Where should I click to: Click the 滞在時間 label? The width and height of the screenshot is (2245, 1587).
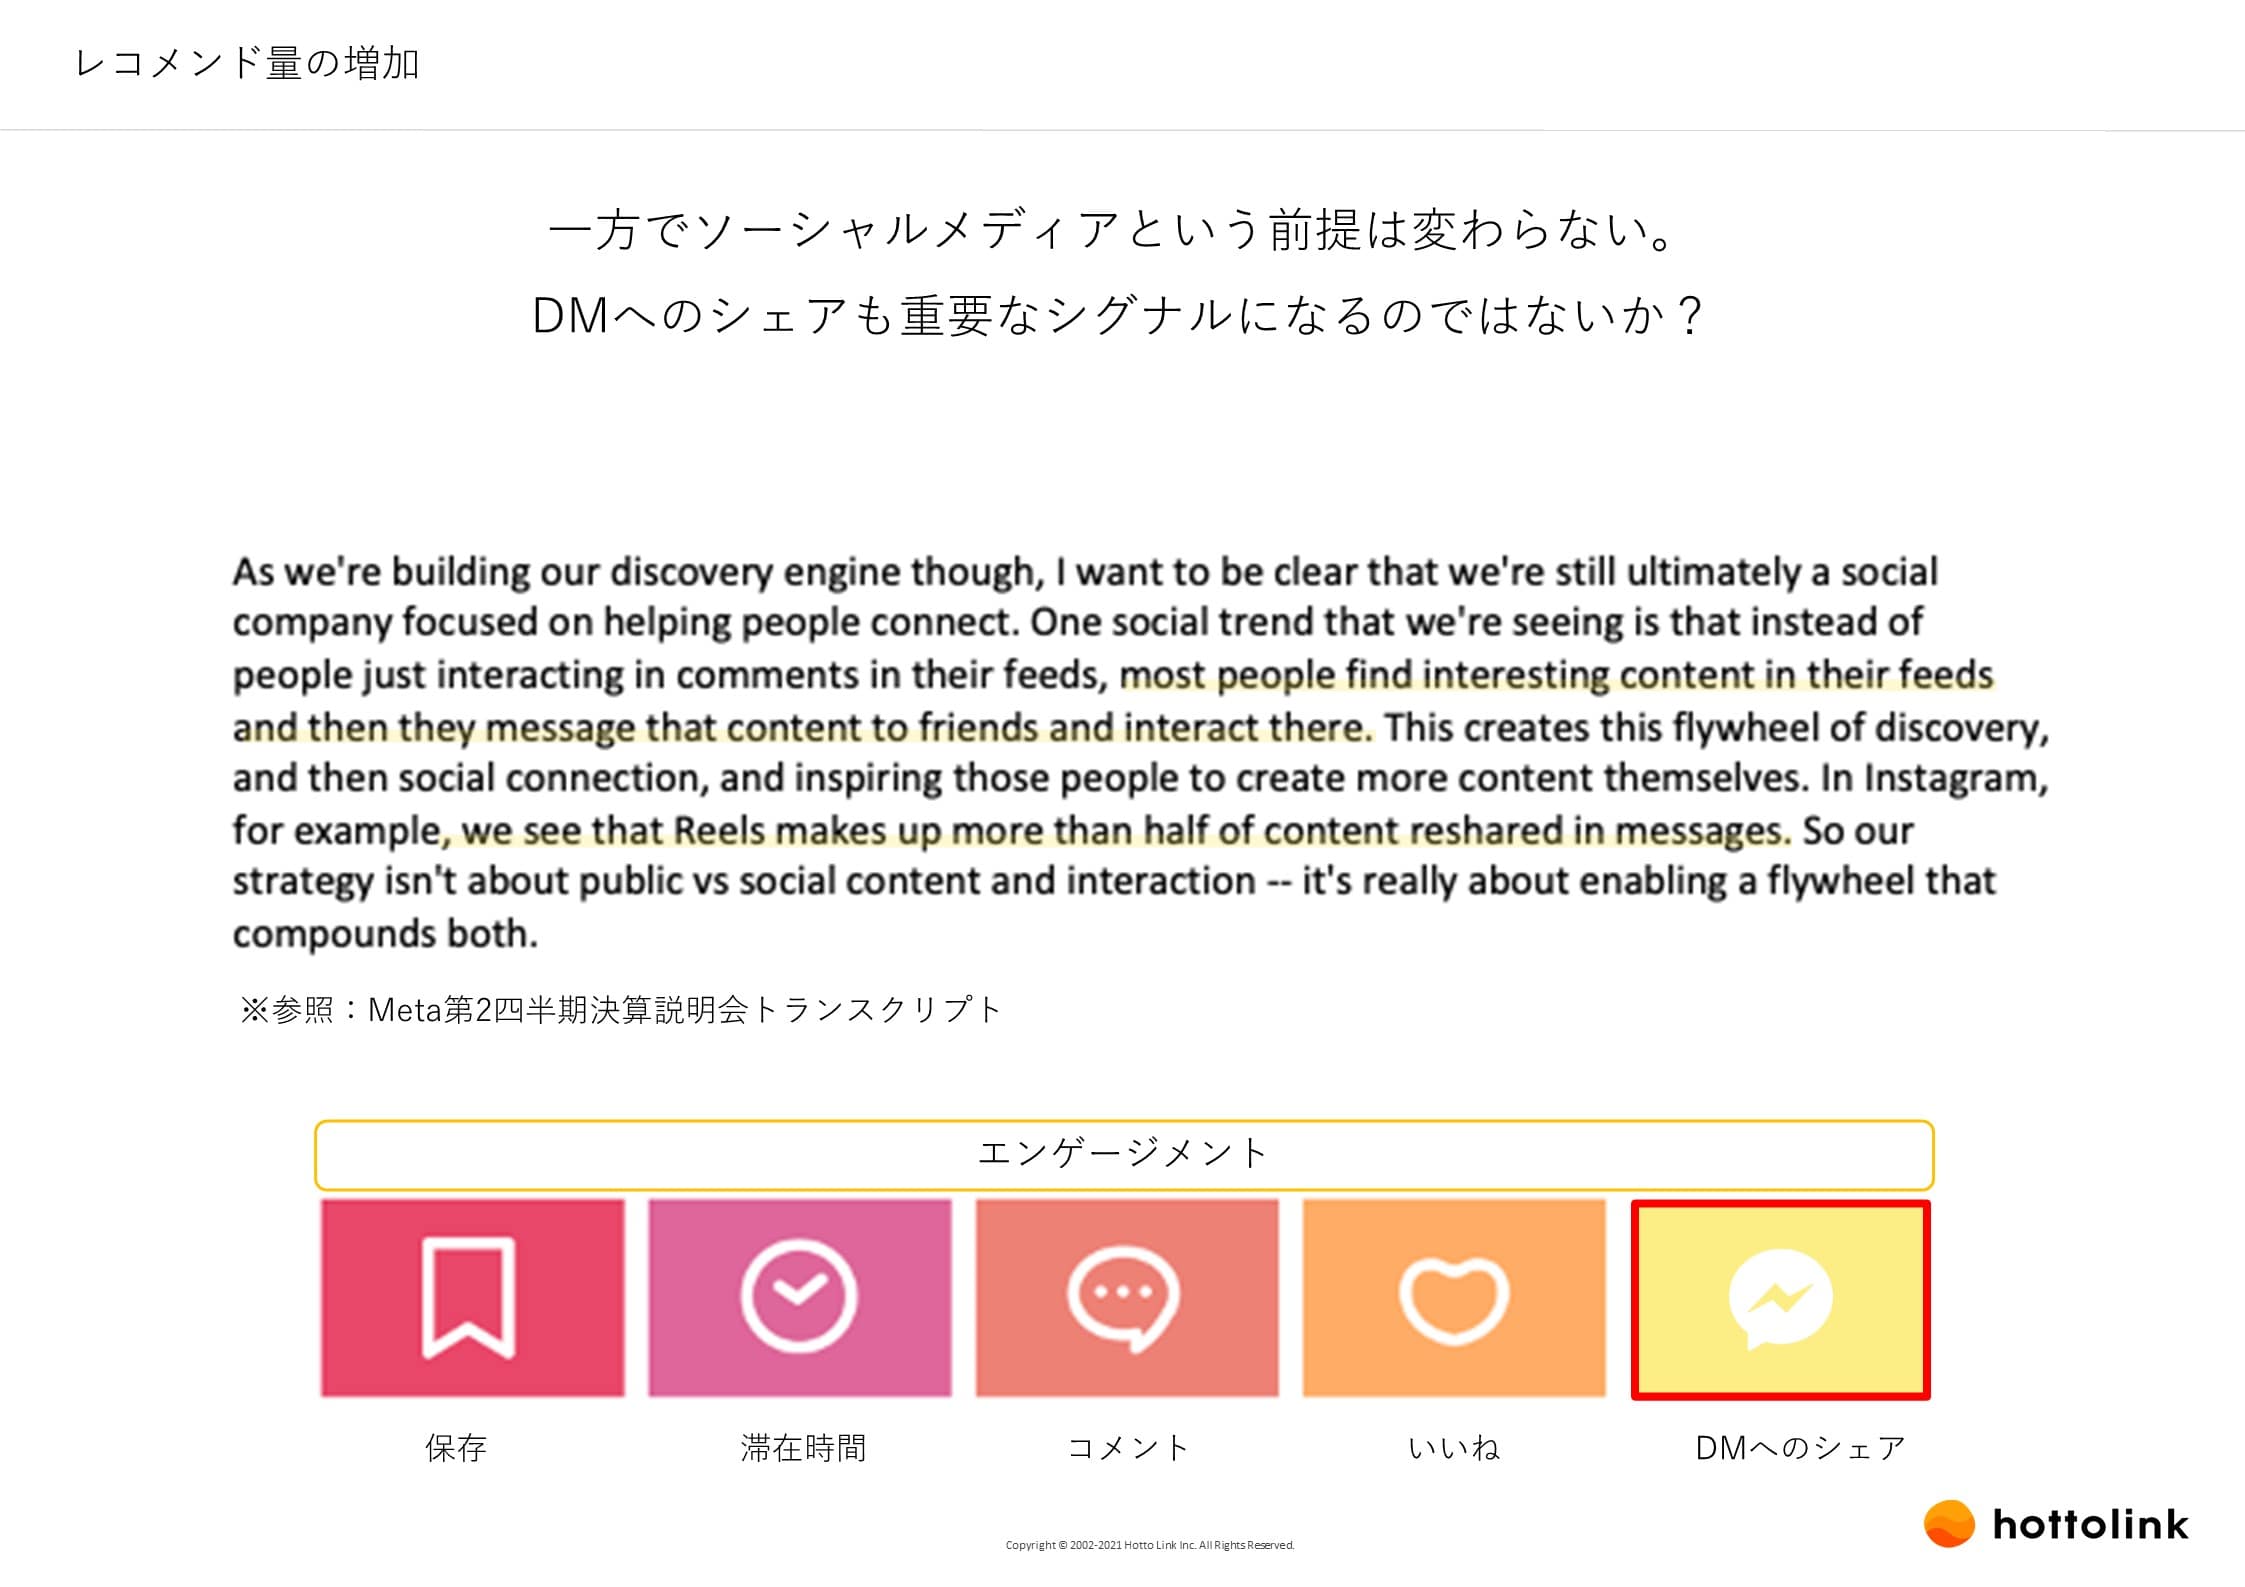(803, 1447)
